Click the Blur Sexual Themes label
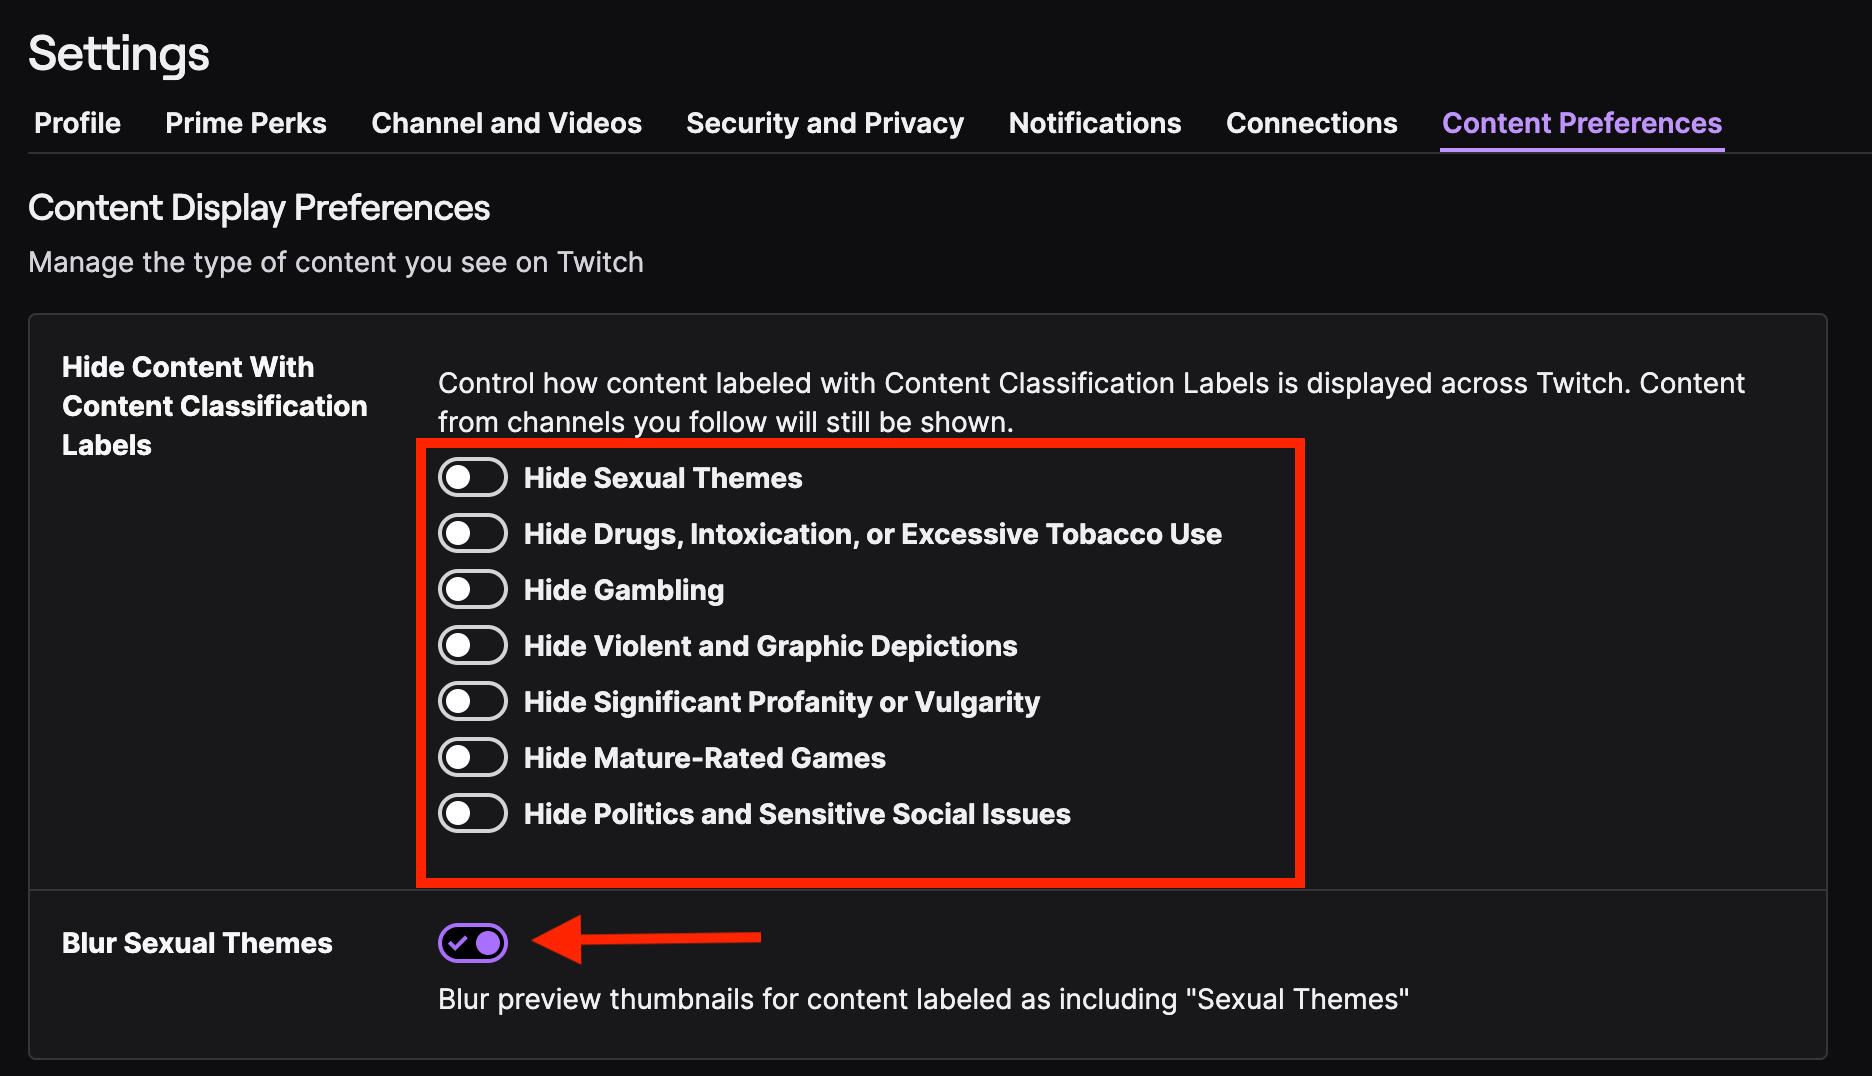Screen dimensions: 1872x1076 point(197,943)
